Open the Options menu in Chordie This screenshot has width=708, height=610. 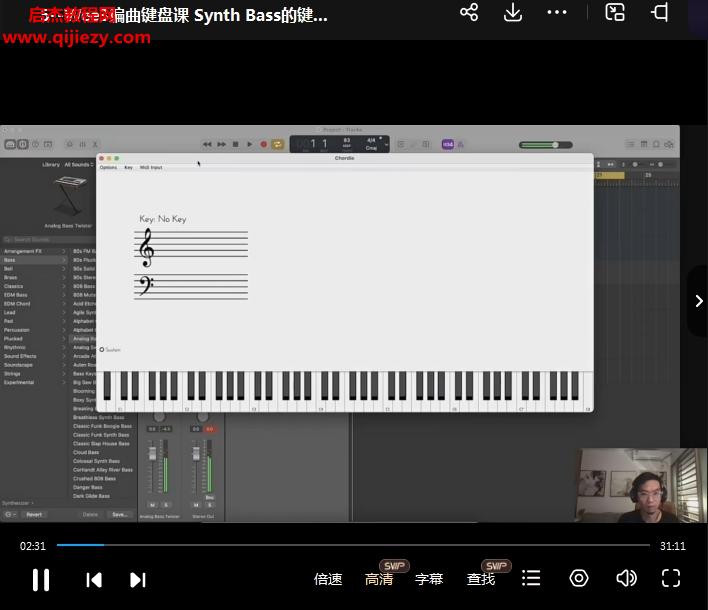click(108, 167)
